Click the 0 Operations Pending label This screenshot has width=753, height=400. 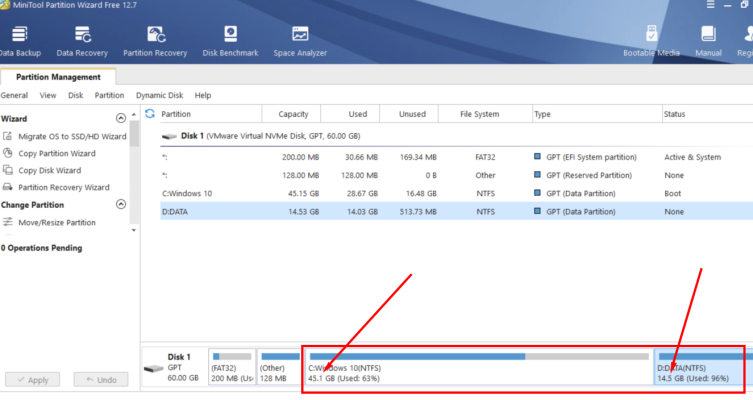coord(41,248)
